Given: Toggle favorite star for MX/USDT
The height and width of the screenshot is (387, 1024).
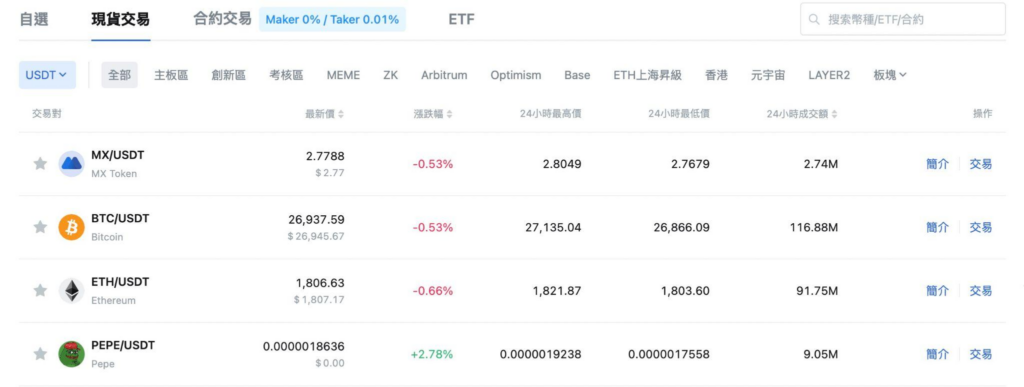Looking at the screenshot, I should [40, 164].
